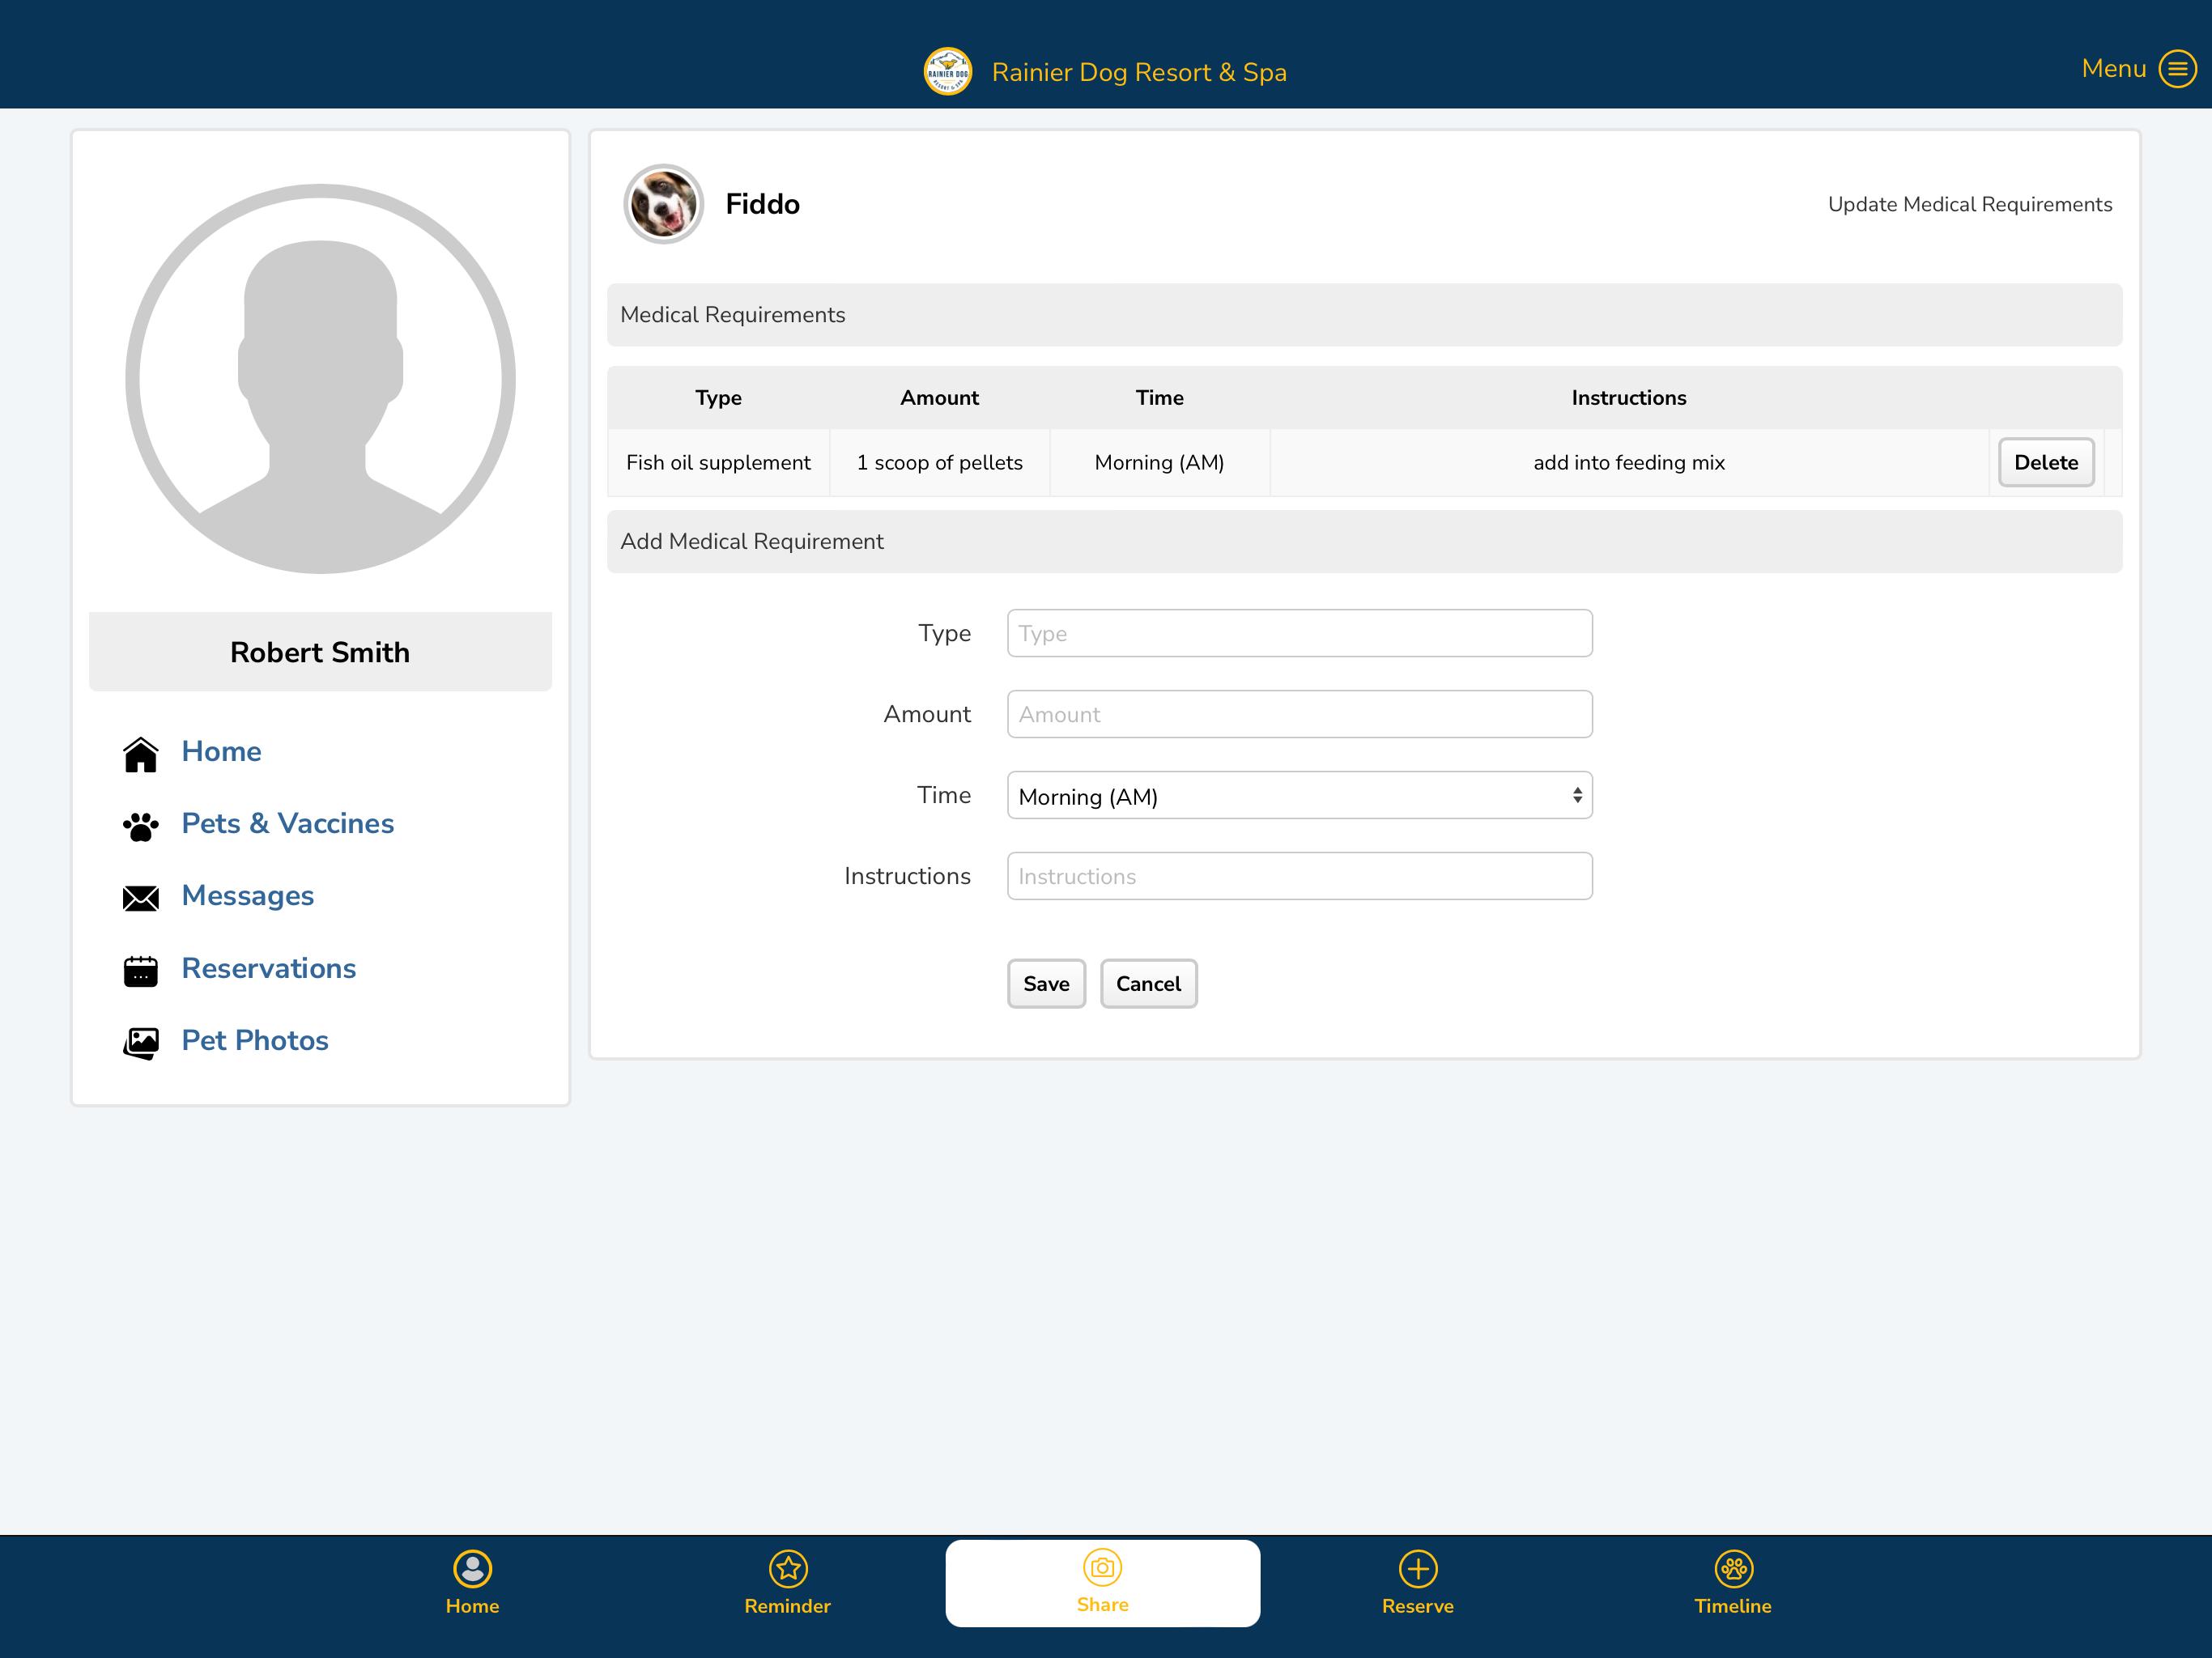Tap the Reminder star icon
Viewport: 2212px width, 1658px height.
point(788,1568)
